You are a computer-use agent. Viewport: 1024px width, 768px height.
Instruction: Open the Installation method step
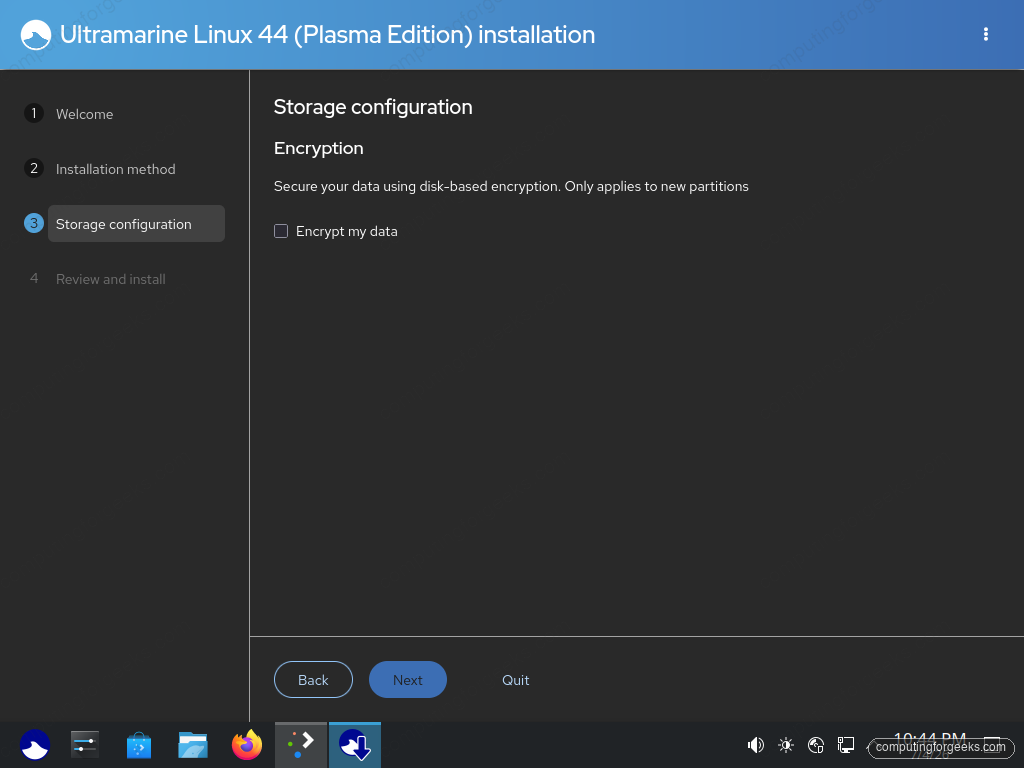(x=116, y=169)
